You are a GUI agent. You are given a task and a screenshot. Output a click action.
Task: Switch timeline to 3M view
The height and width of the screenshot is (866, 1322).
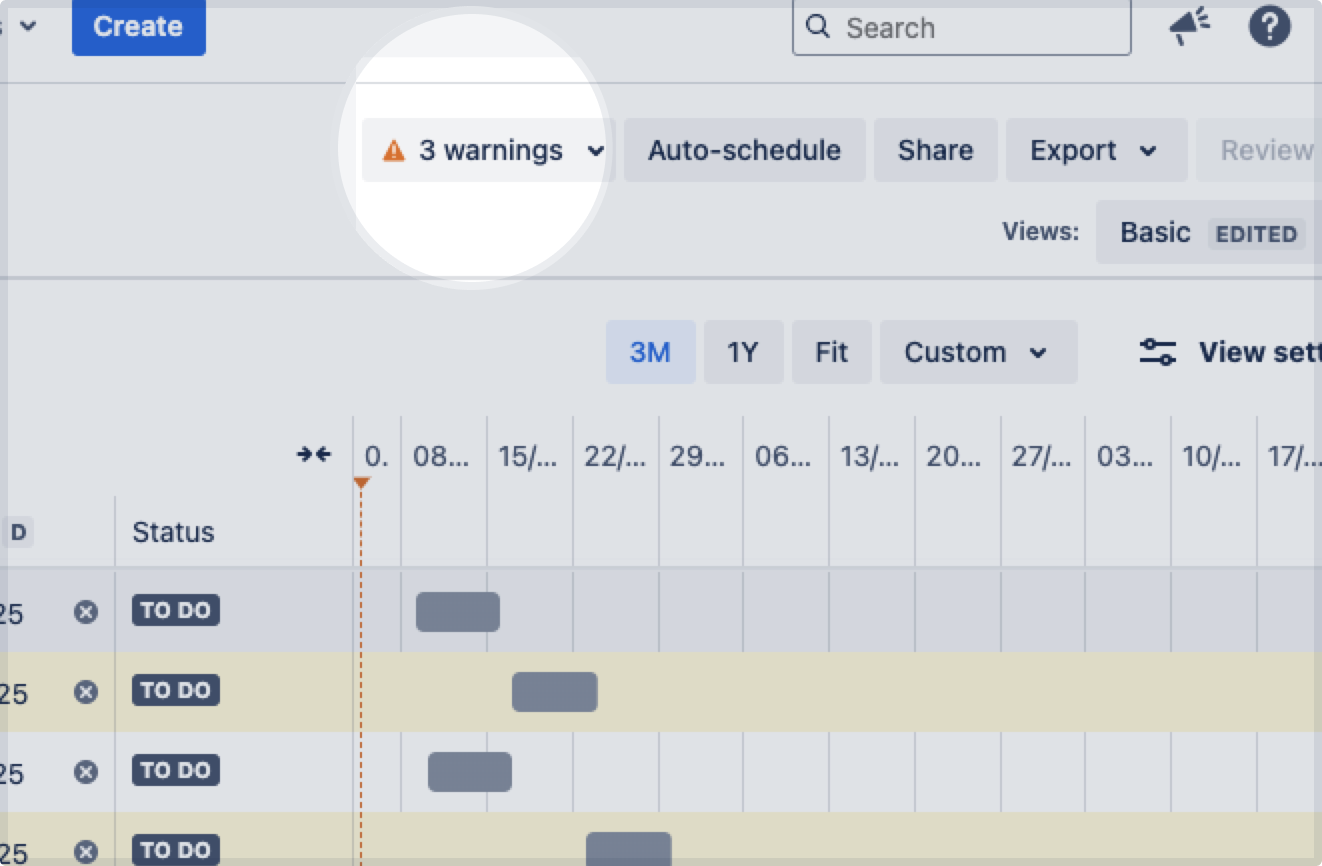[x=650, y=352]
